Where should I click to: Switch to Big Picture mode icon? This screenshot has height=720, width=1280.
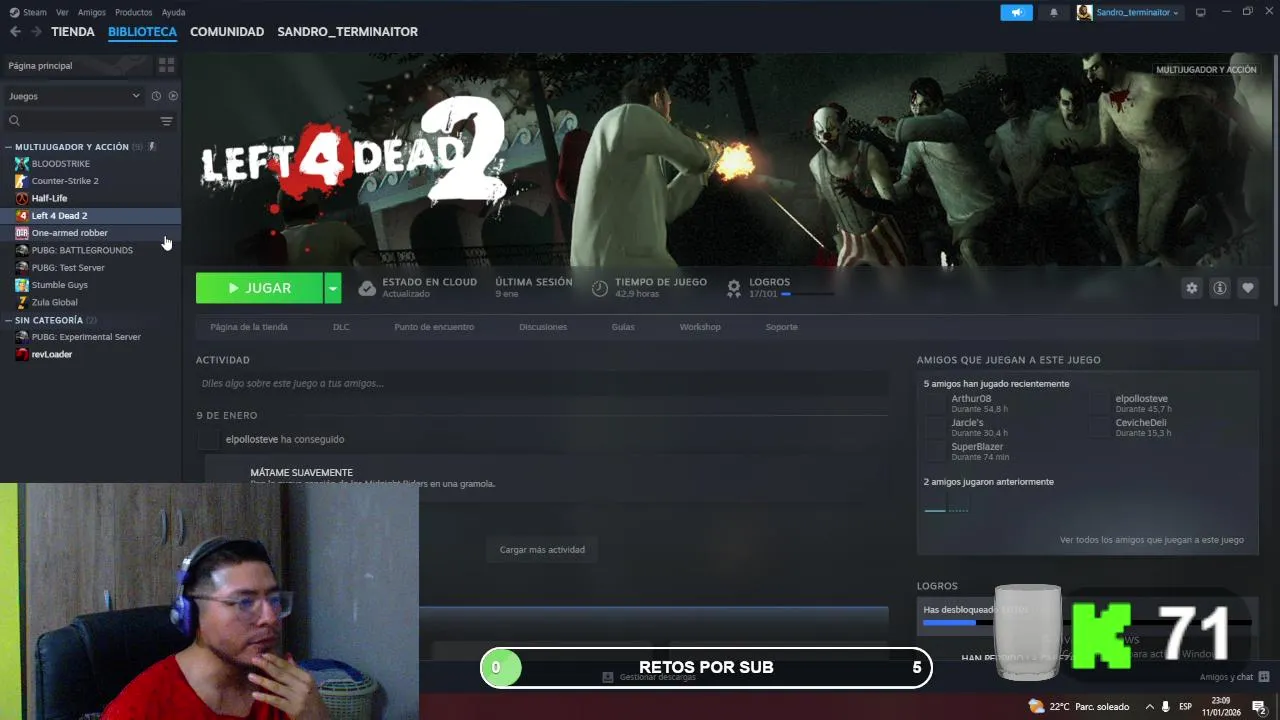click(1201, 12)
